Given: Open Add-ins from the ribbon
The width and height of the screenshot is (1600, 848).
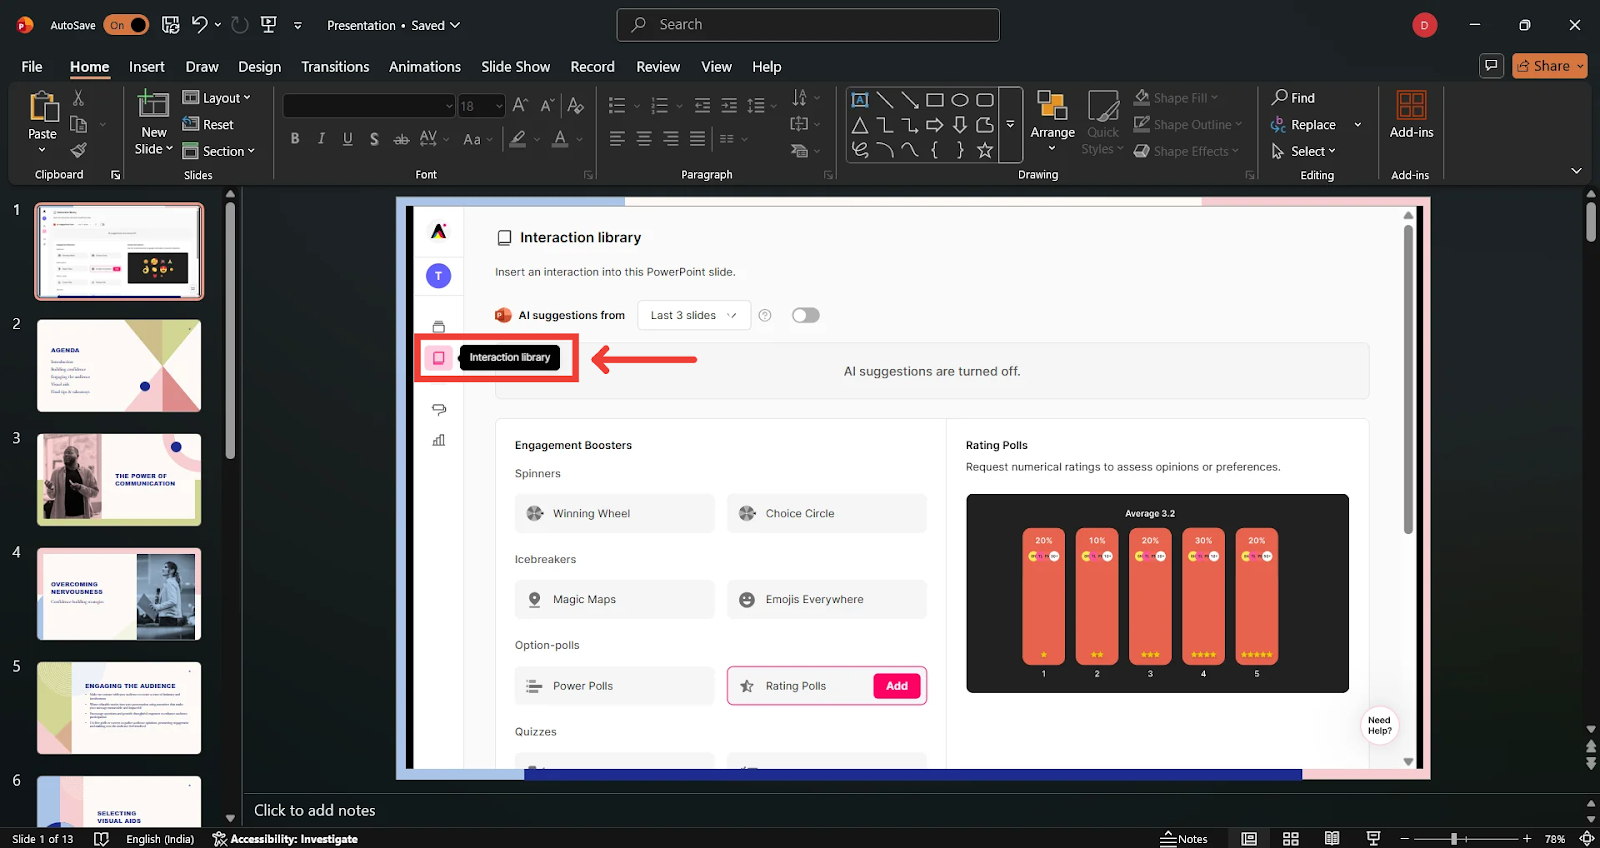Looking at the screenshot, I should point(1411,115).
